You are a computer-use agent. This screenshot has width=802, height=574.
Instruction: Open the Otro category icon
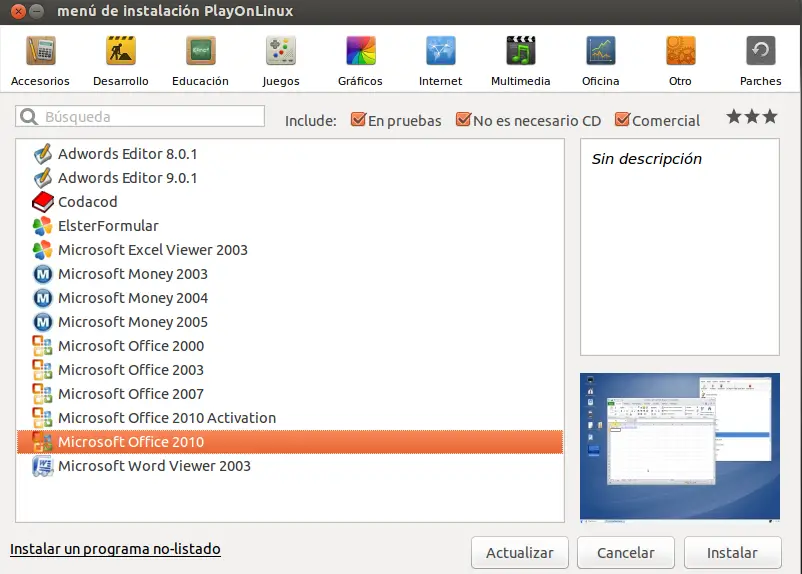[680, 51]
